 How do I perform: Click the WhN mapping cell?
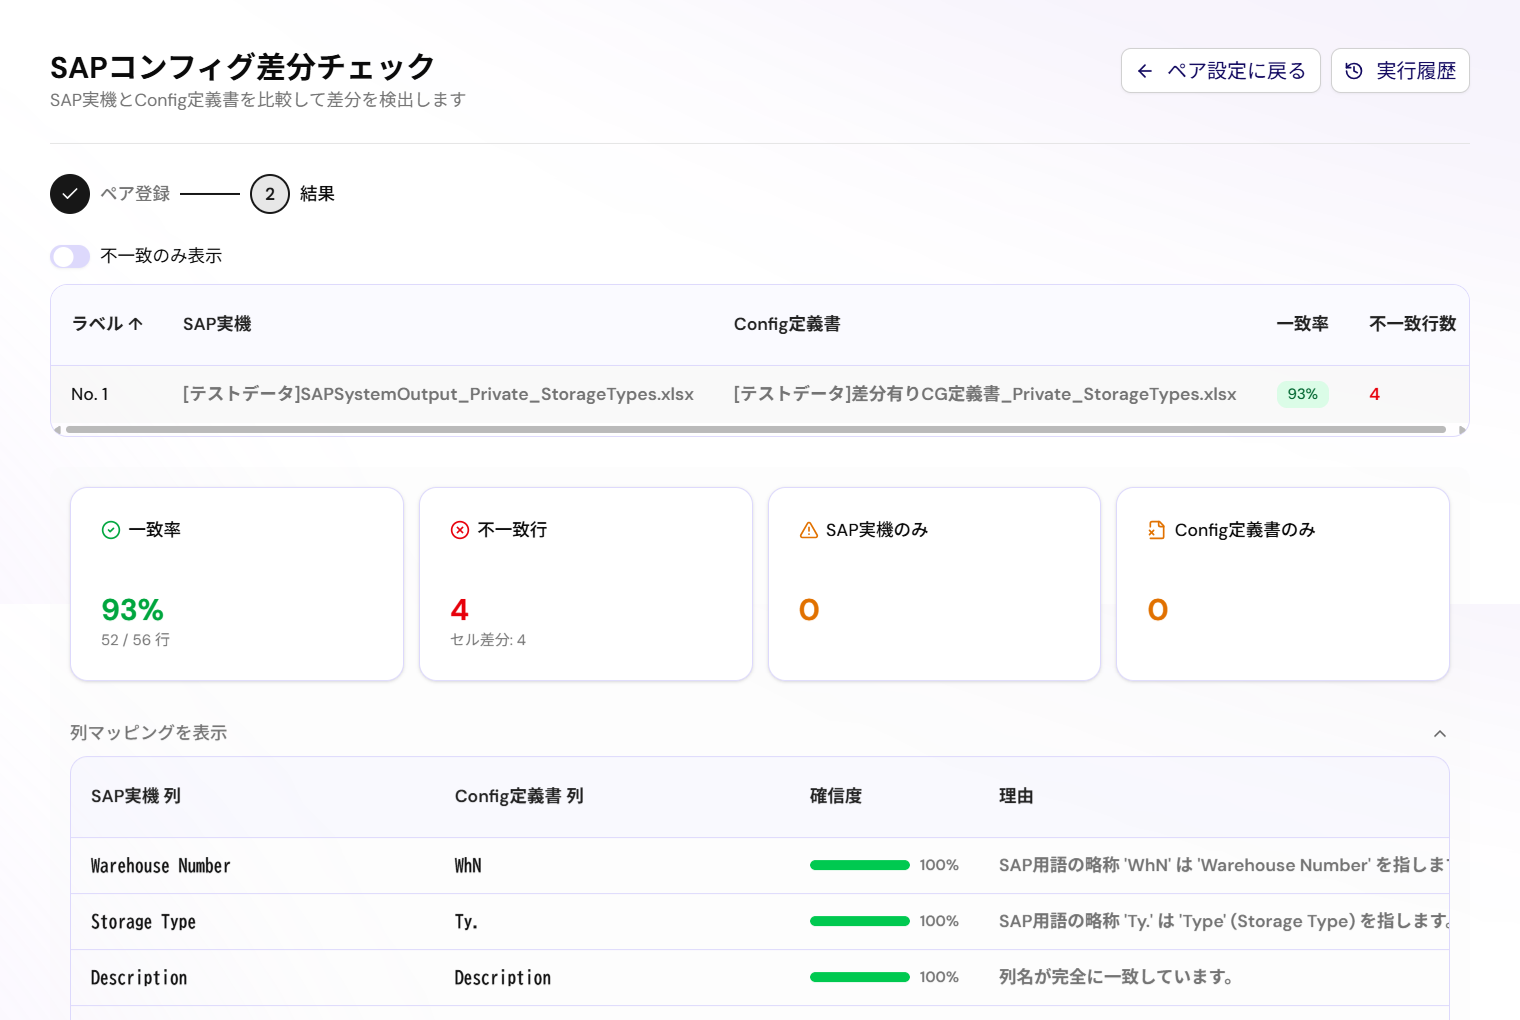[468, 866]
